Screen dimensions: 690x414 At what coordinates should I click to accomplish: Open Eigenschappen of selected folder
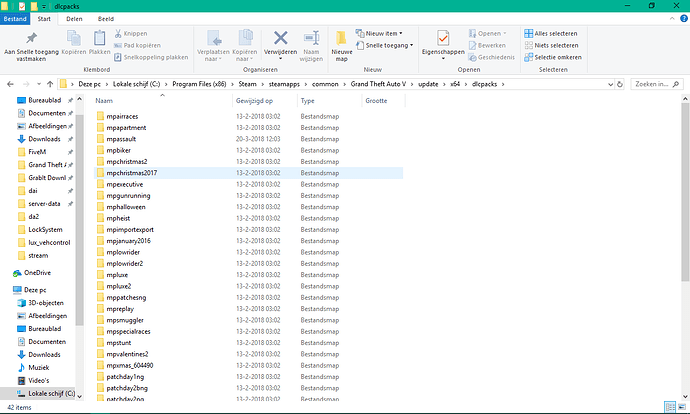click(443, 44)
